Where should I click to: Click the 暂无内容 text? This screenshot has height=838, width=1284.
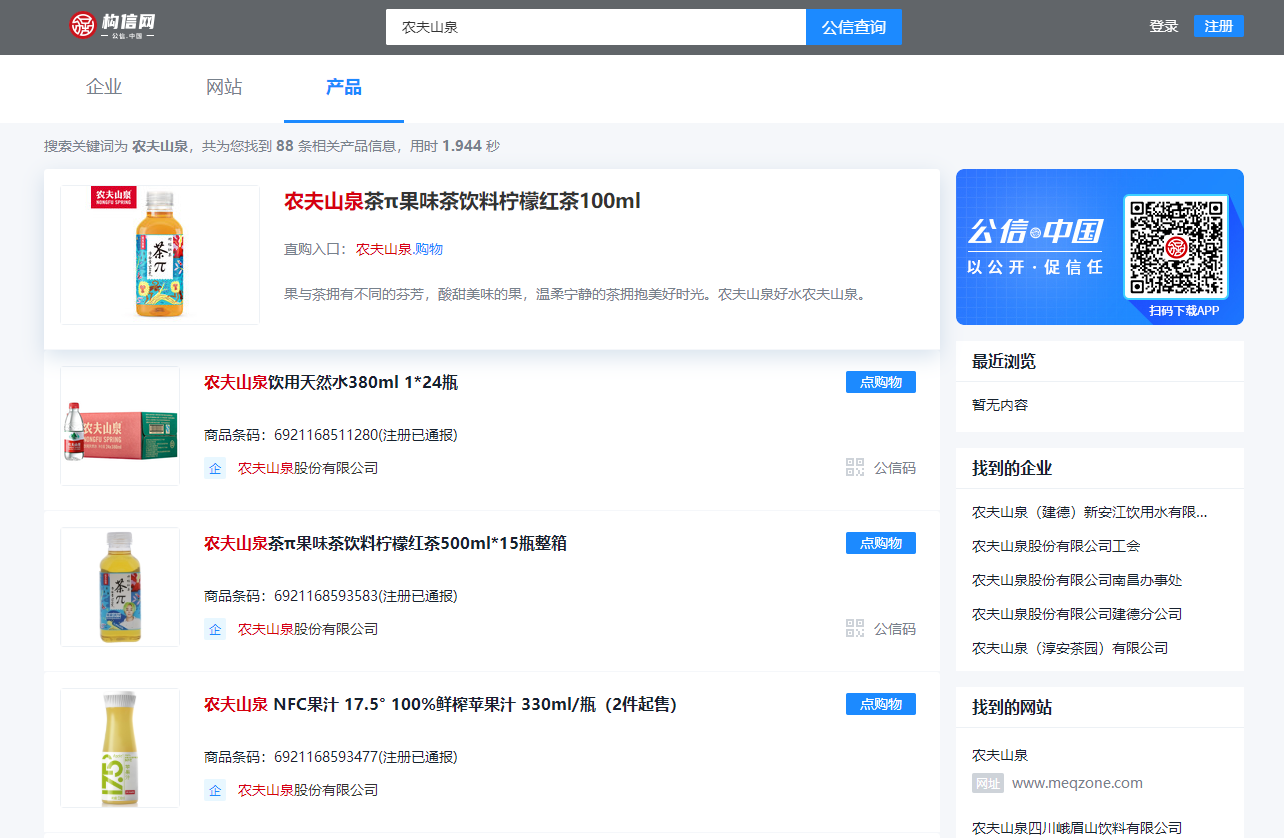(x=1000, y=405)
